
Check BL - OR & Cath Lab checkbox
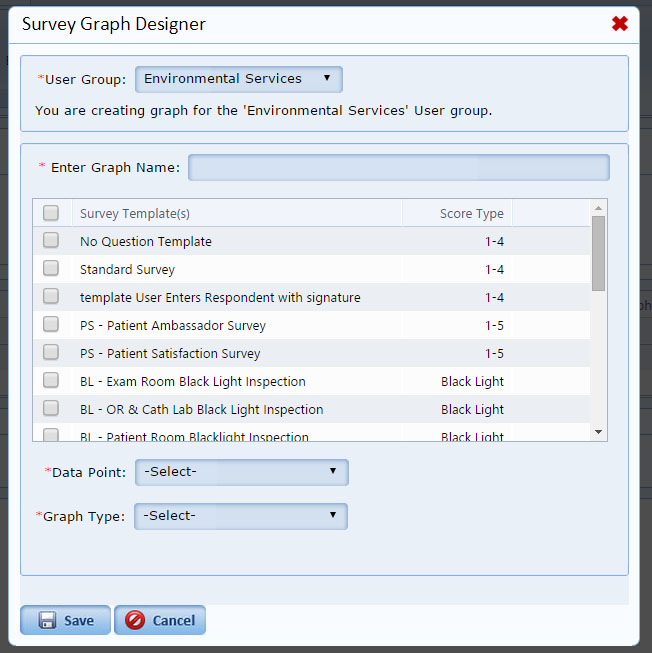[x=51, y=409]
